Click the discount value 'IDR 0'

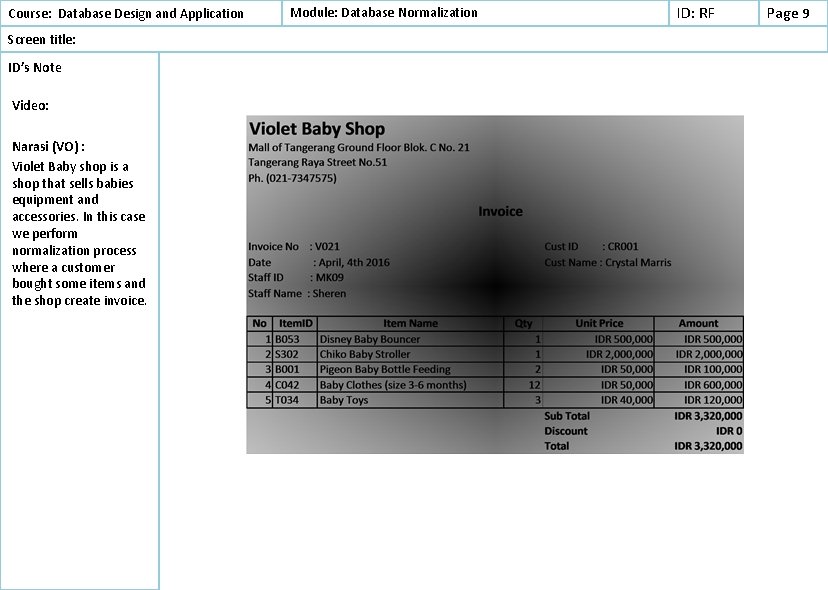pos(729,431)
